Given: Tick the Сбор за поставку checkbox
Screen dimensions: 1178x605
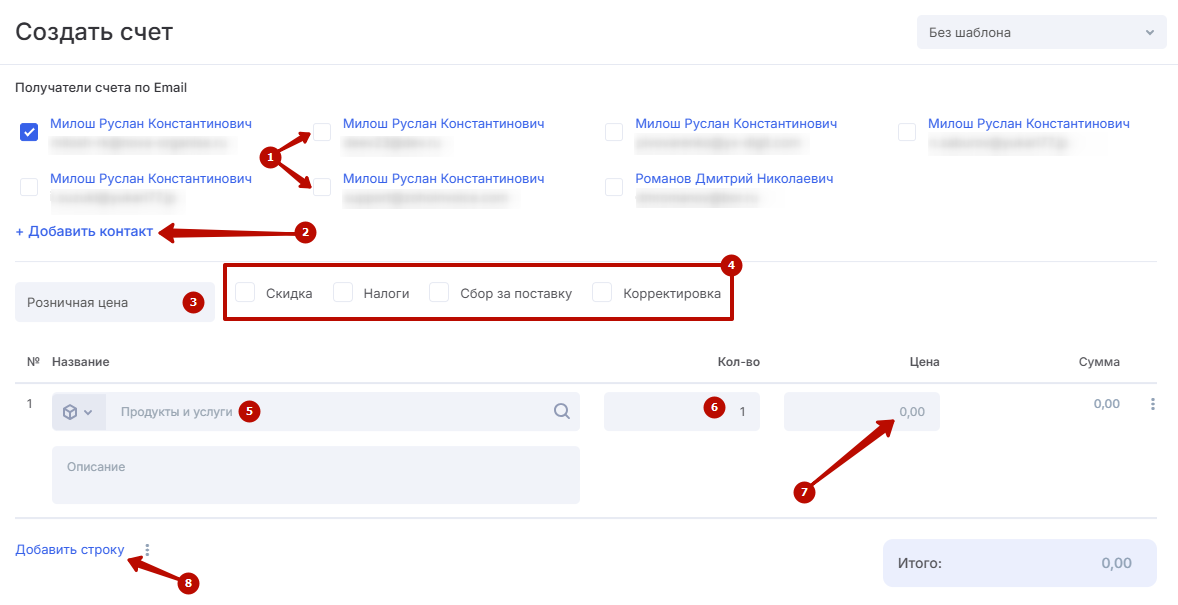Looking at the screenshot, I should click(x=439, y=293).
